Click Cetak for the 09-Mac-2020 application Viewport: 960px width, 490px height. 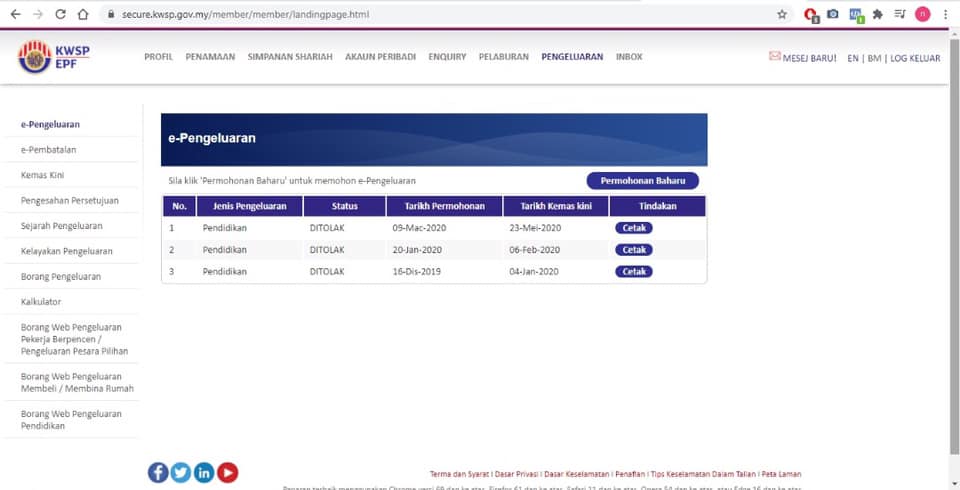coord(634,228)
